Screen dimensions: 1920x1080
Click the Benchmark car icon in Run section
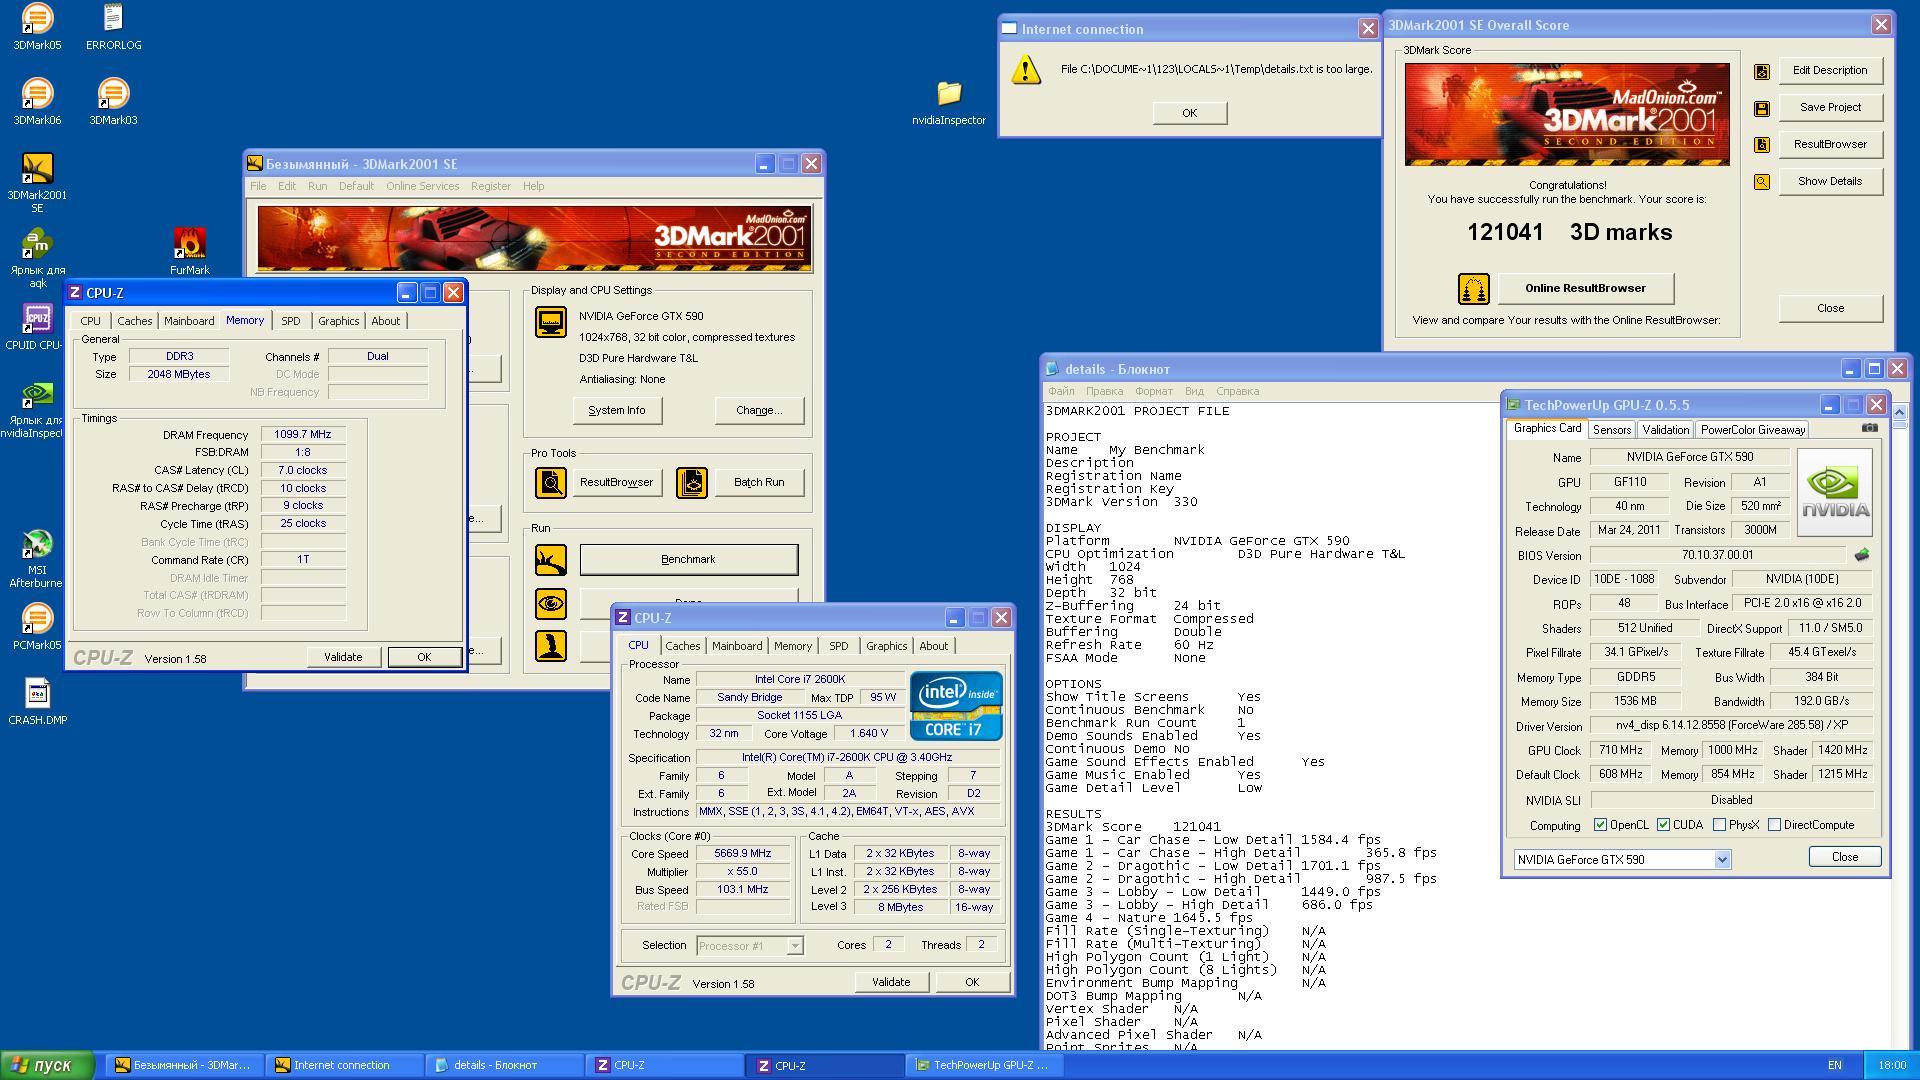[550, 560]
